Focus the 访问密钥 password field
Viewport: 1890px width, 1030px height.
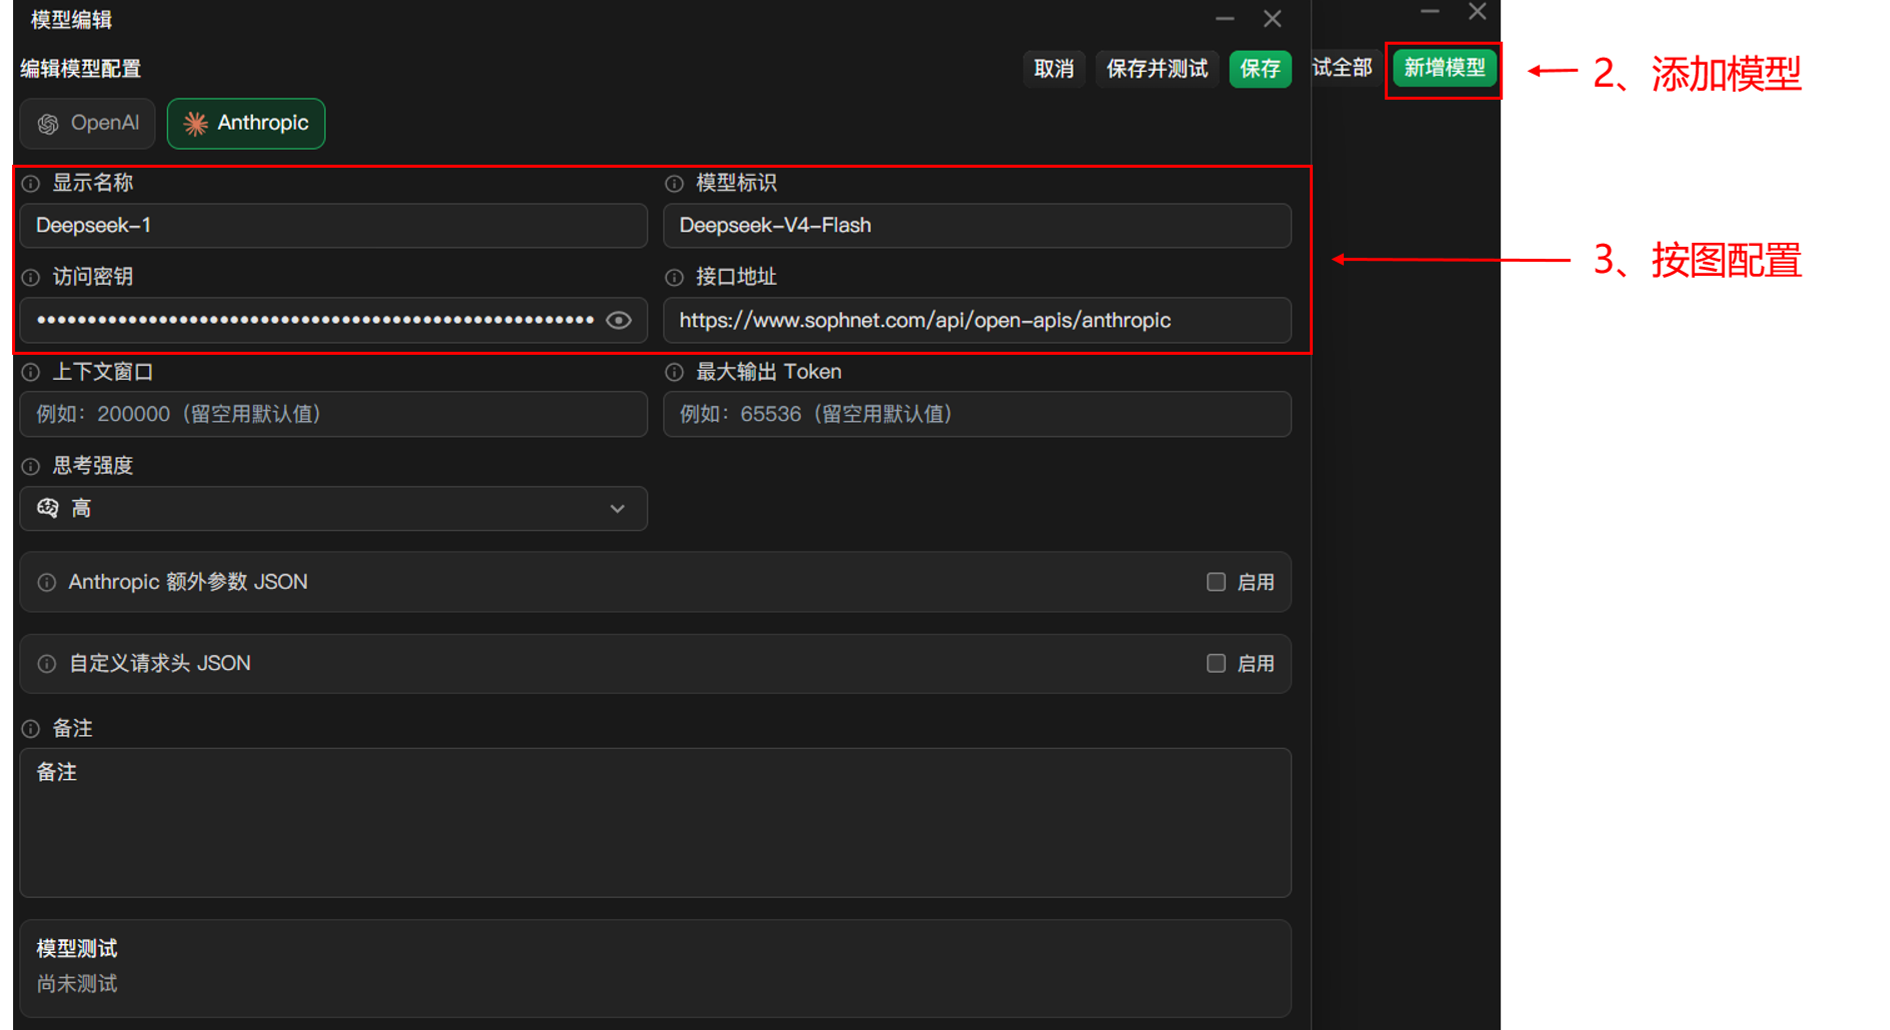[x=334, y=320]
